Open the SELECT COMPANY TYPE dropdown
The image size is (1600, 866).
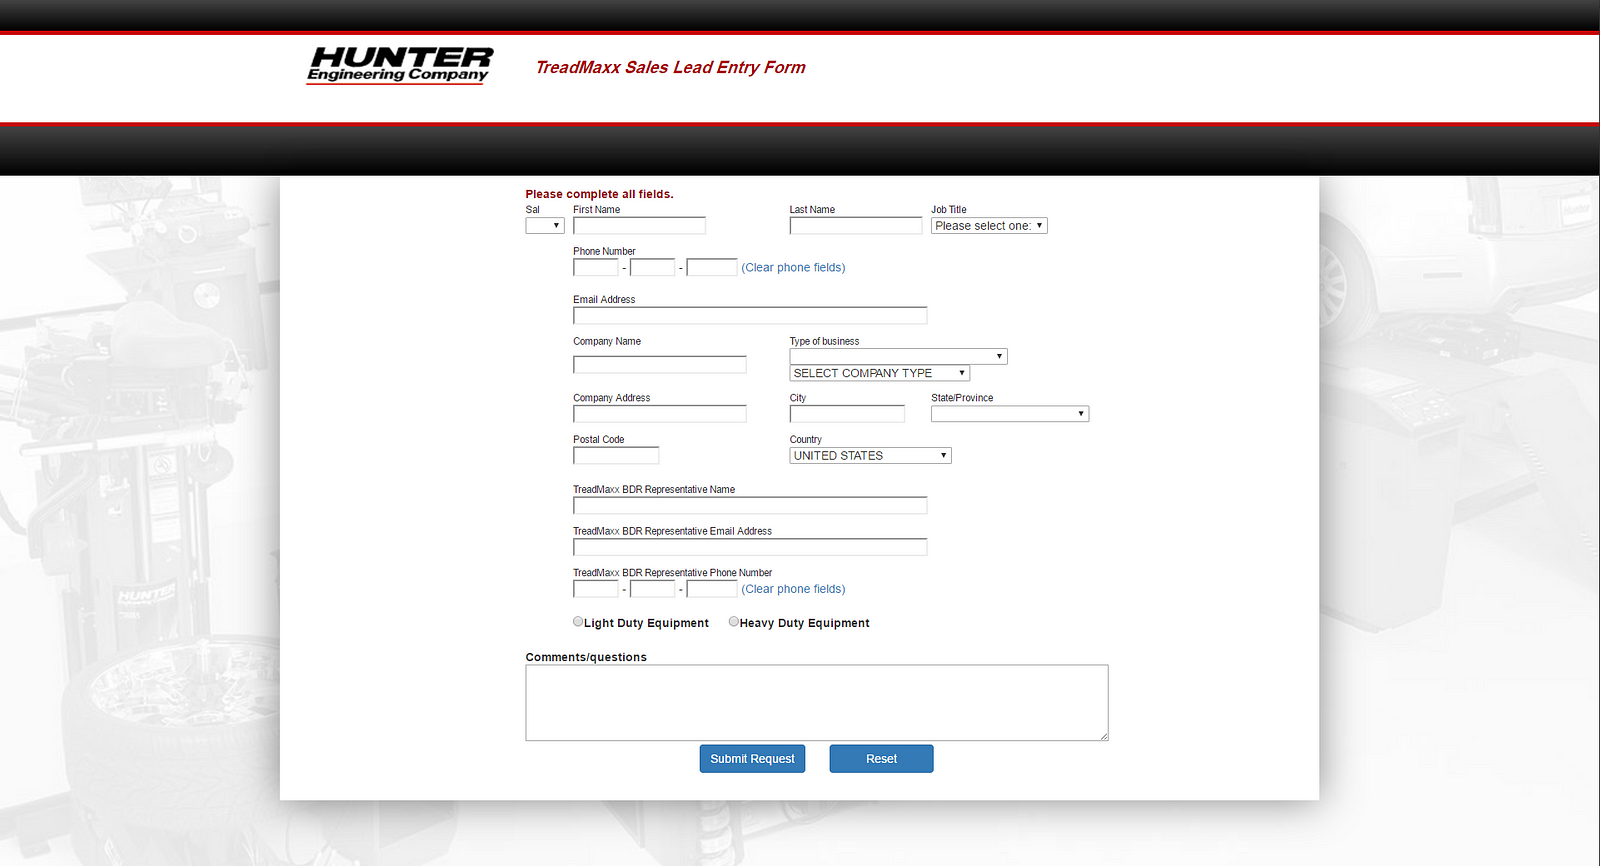click(x=880, y=373)
